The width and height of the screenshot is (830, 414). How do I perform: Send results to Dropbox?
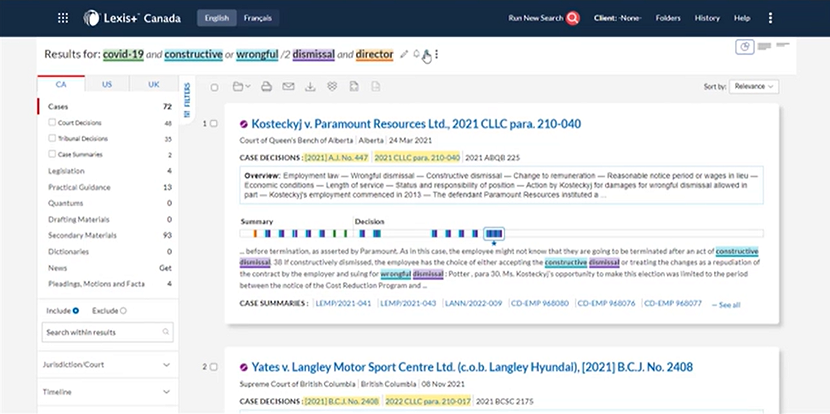pyautogui.click(x=332, y=86)
